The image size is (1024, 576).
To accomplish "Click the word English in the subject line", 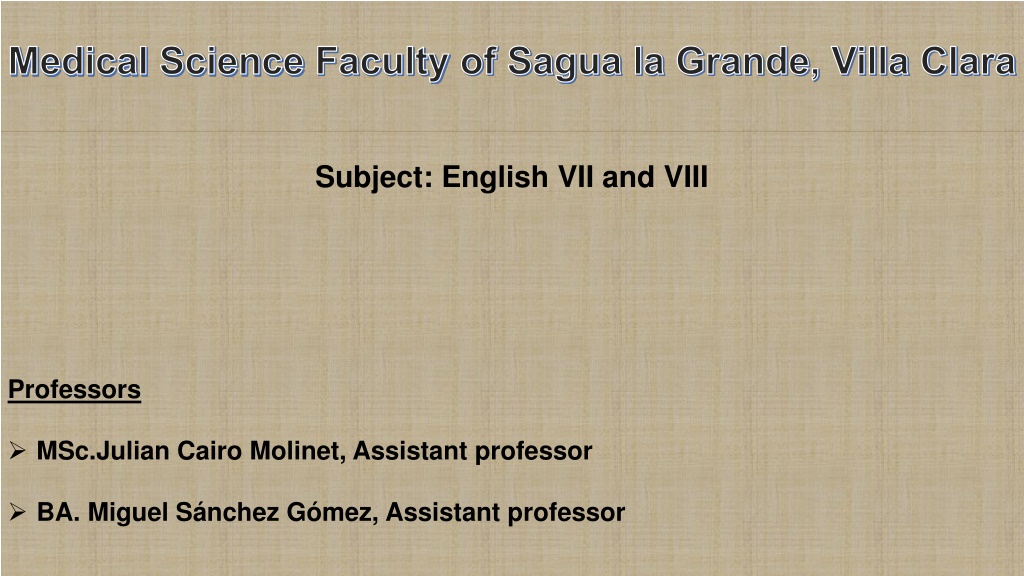I will (x=494, y=178).
